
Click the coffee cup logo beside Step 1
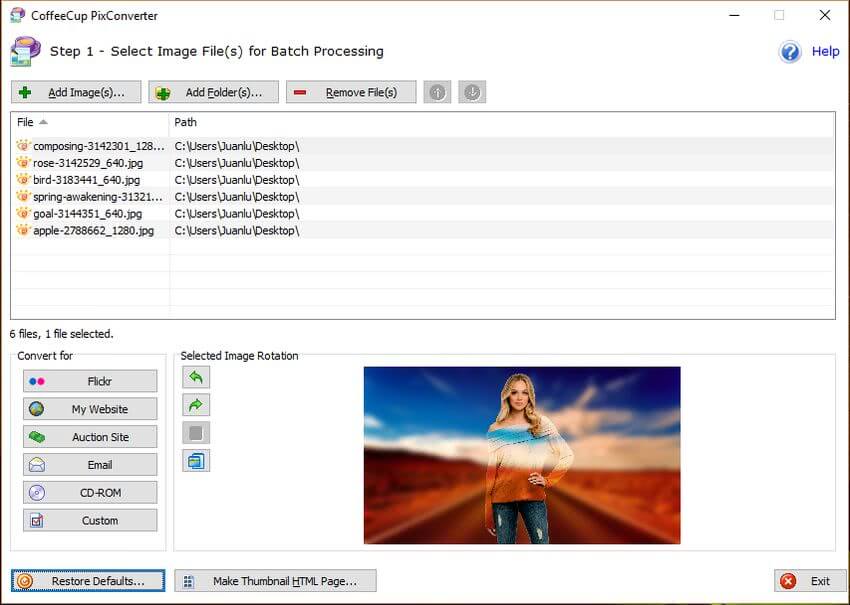tap(25, 52)
